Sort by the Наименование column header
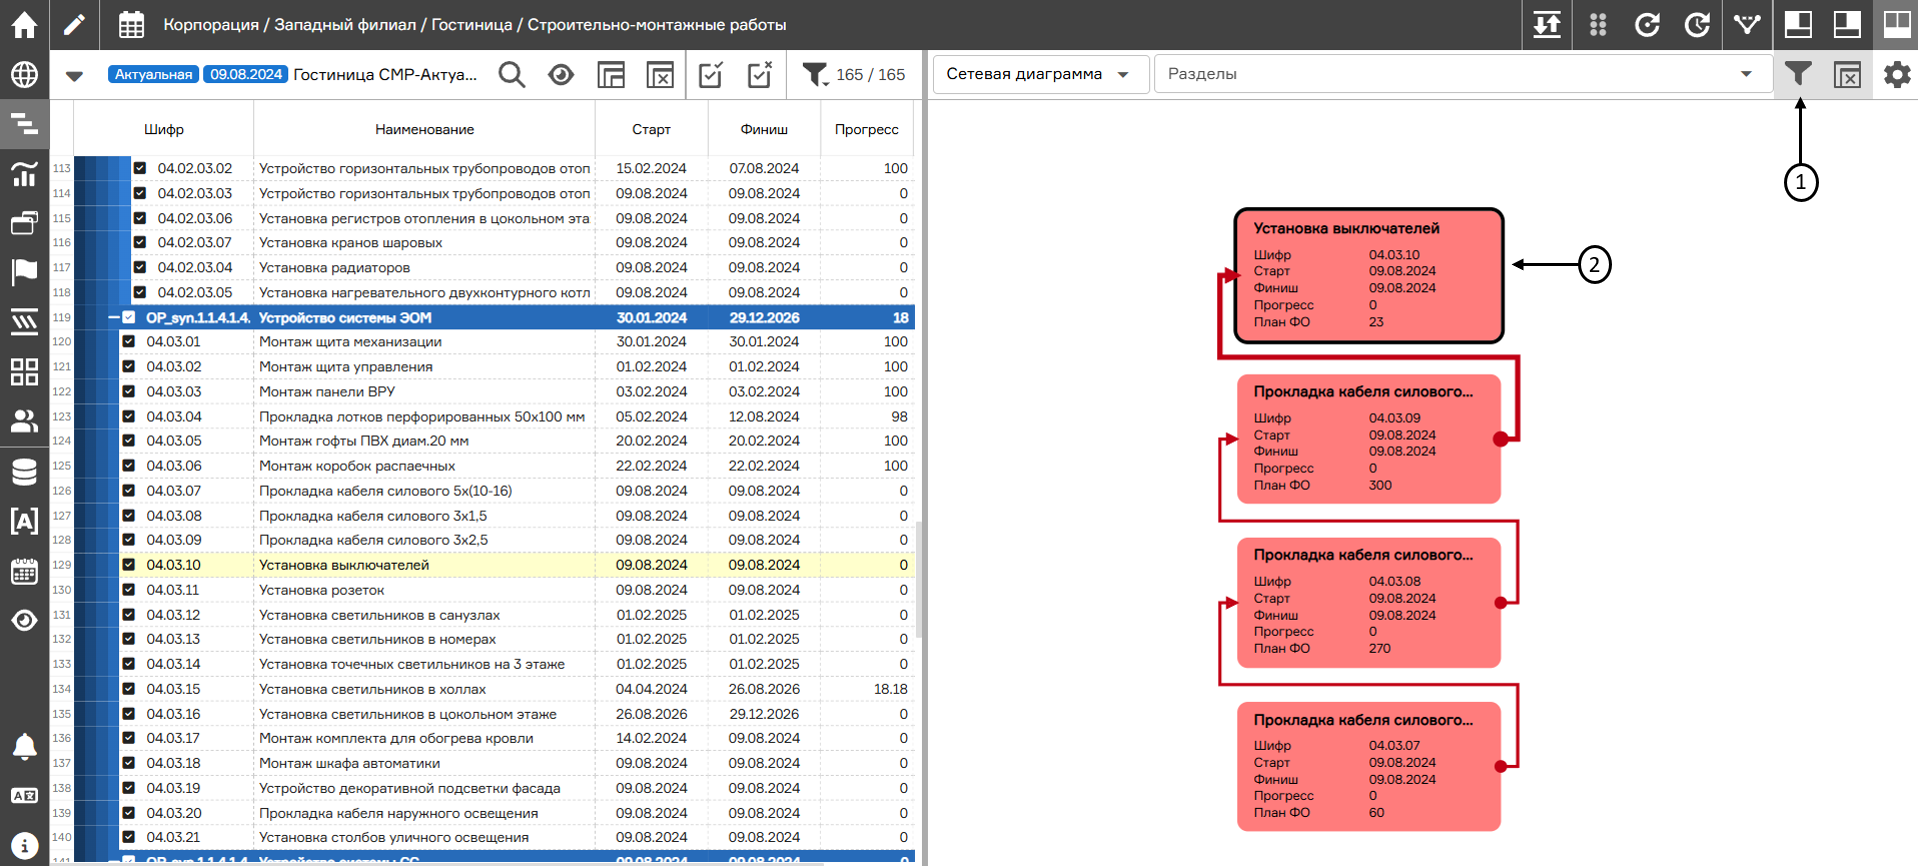The image size is (1918, 866). 424,129
